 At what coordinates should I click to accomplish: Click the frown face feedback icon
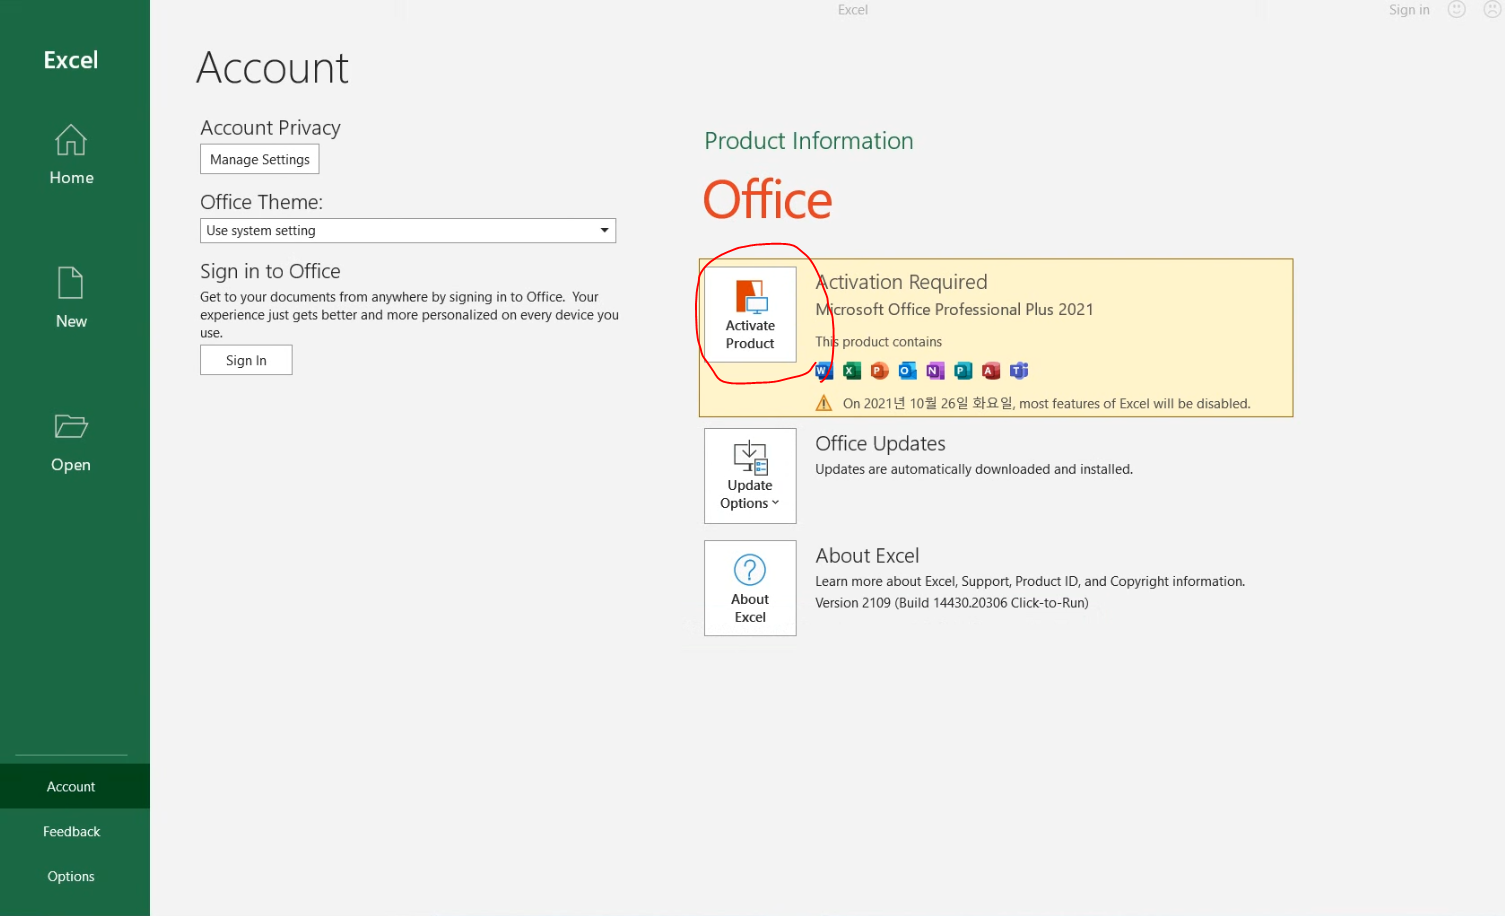(x=1492, y=10)
